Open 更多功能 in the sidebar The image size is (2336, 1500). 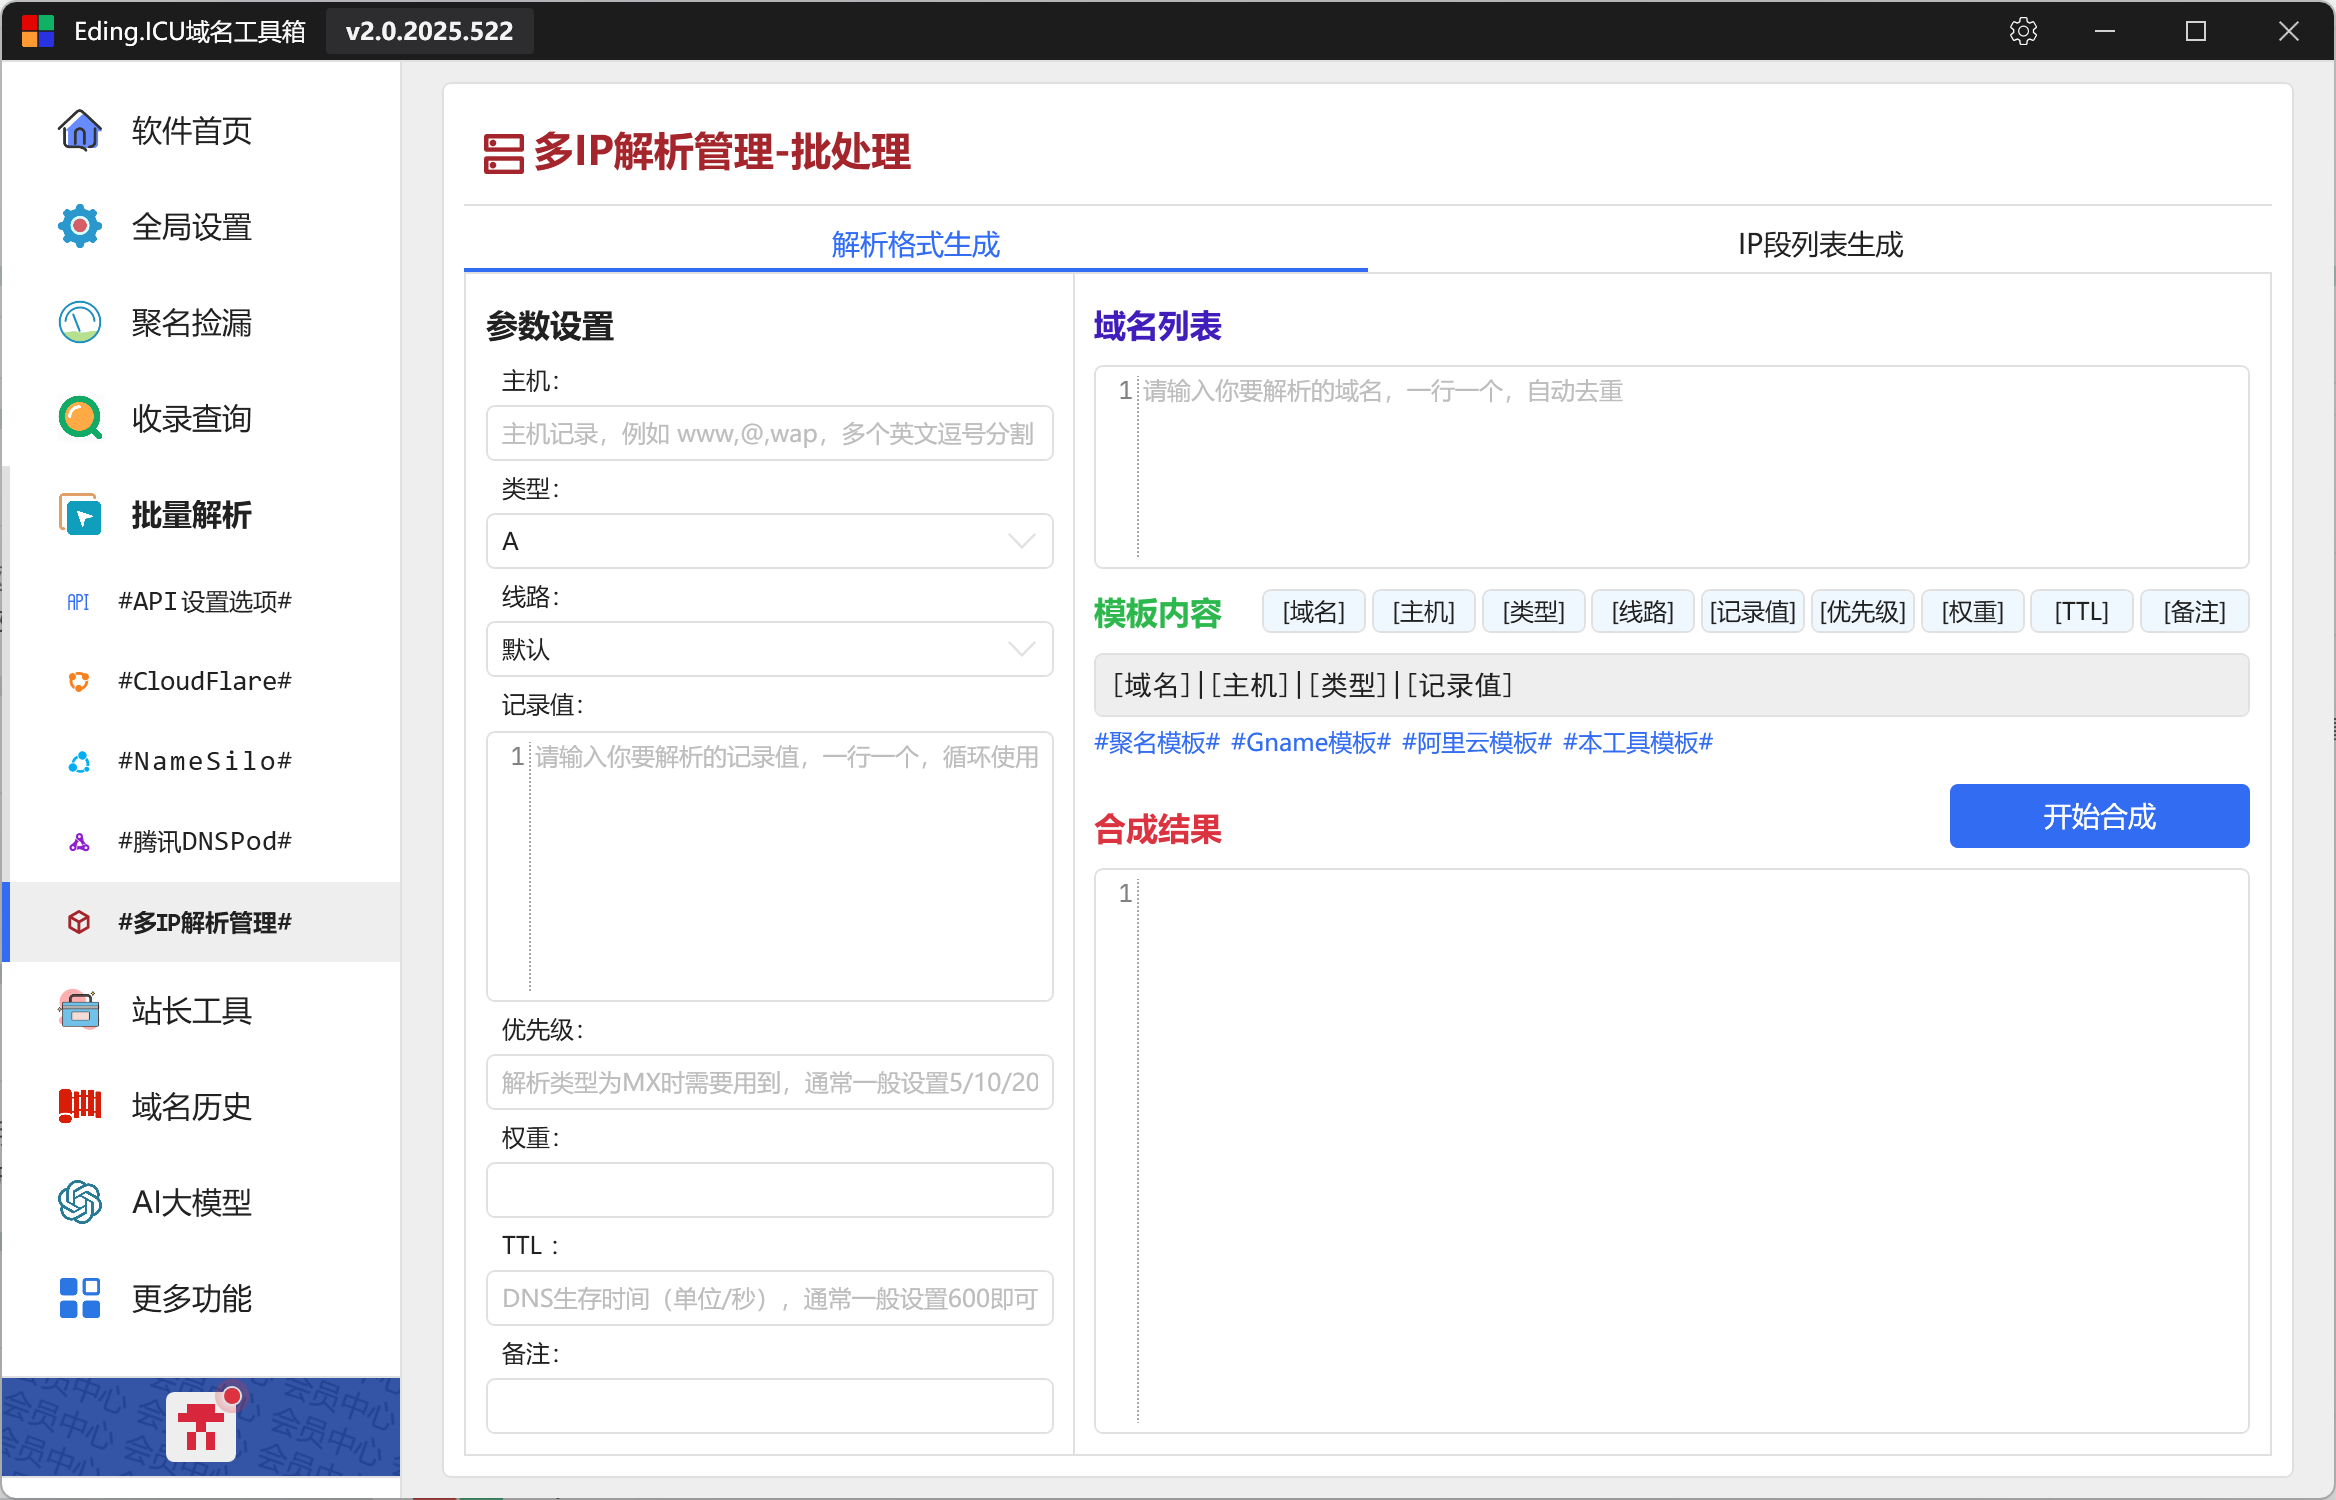click(x=202, y=1298)
